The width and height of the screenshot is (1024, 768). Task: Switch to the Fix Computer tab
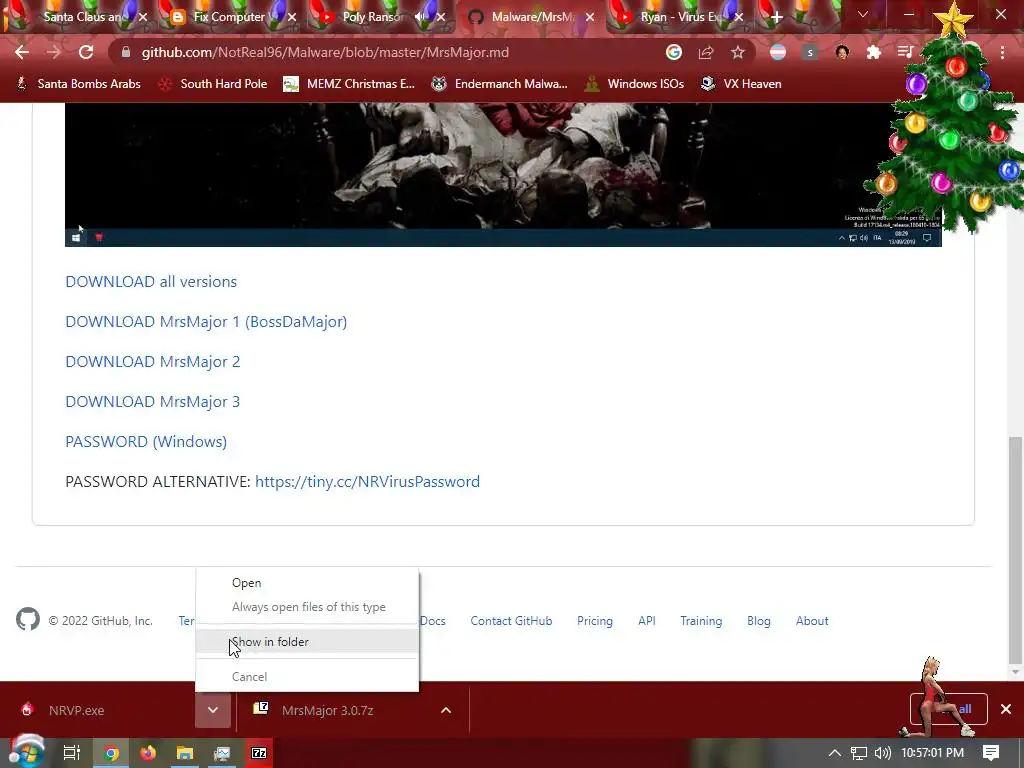coord(229,17)
